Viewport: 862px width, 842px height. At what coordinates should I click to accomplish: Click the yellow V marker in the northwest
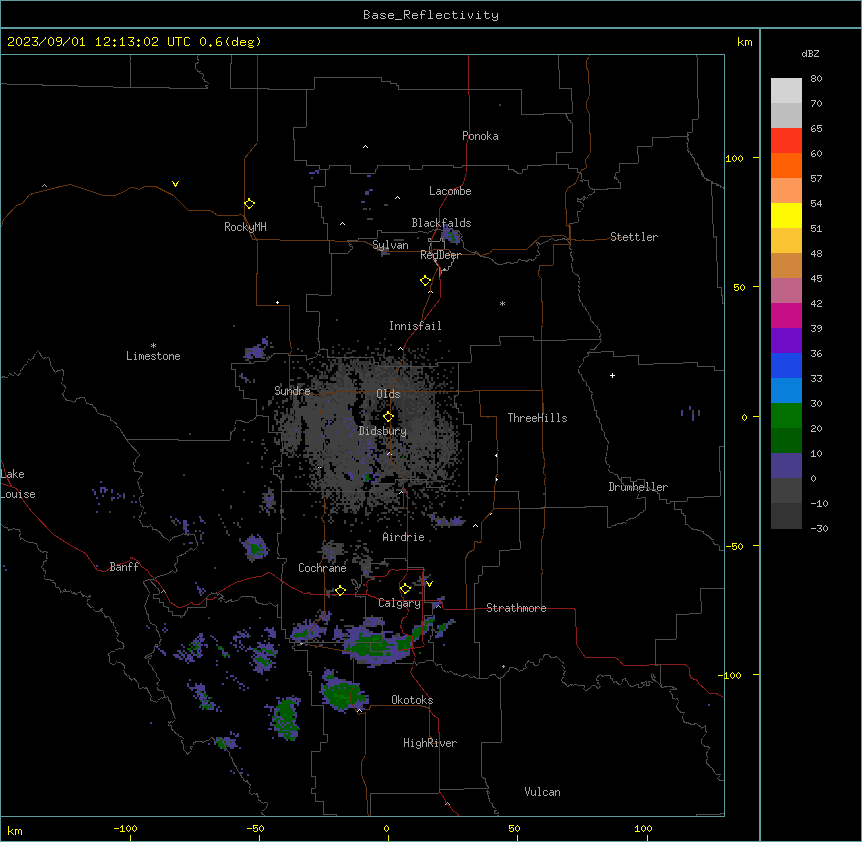175,184
